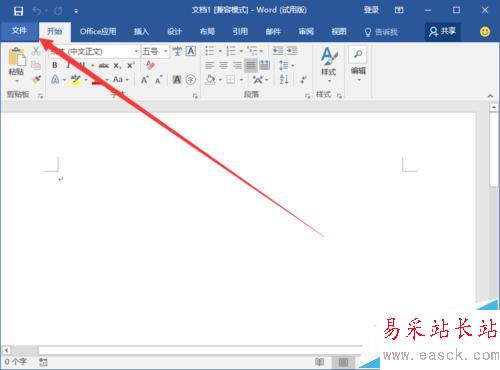Click the smiley feedback icon

click(485, 32)
